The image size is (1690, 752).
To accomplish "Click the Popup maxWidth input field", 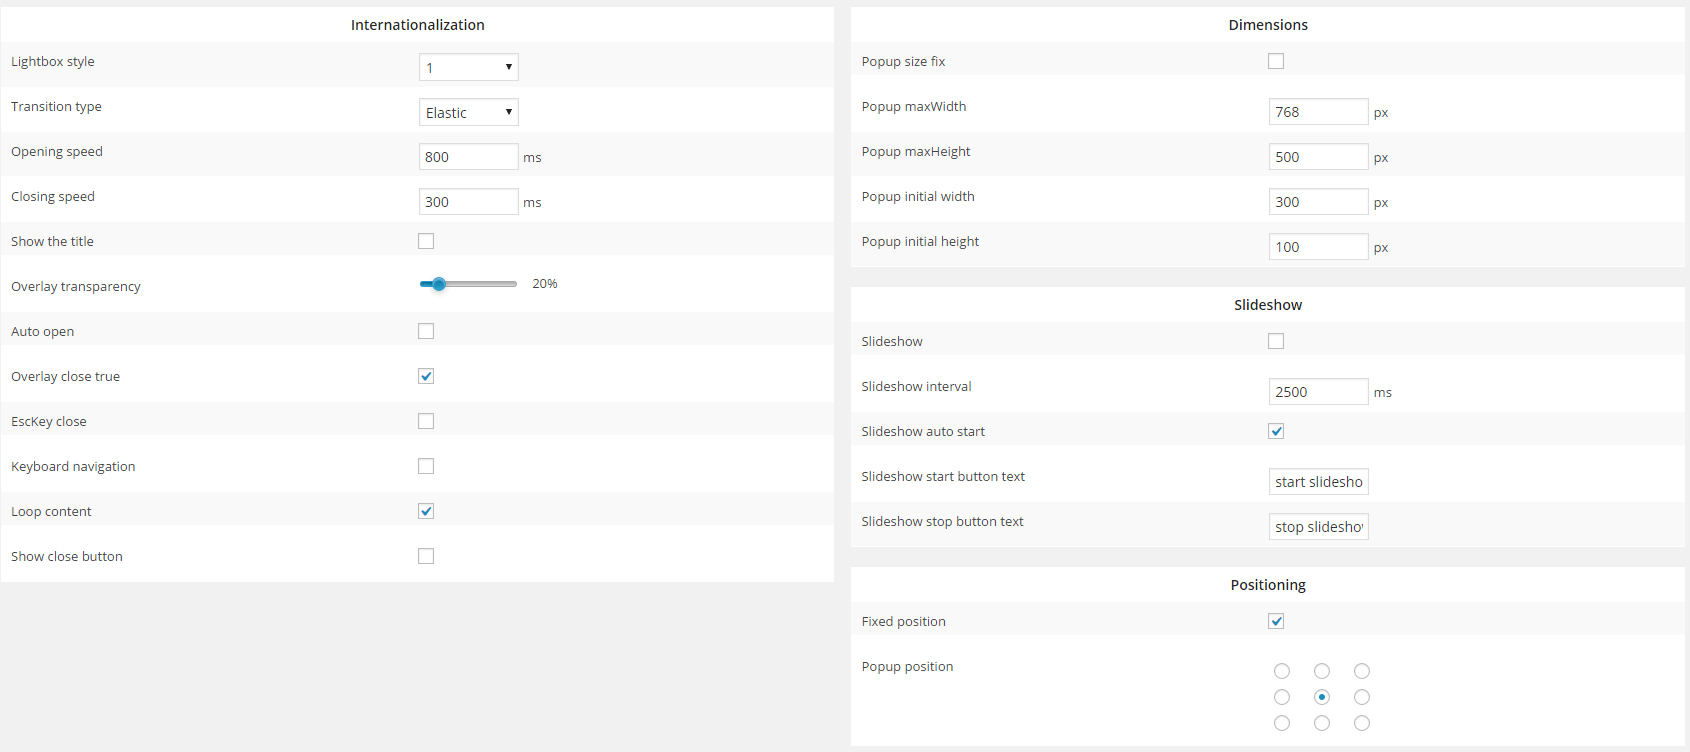I will 1318,112.
